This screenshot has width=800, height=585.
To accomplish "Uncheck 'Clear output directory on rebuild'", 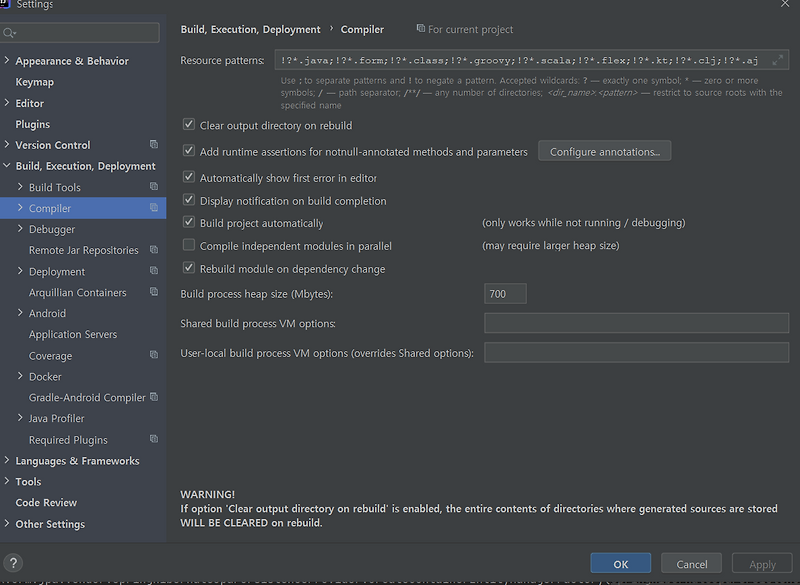I will [188, 124].
